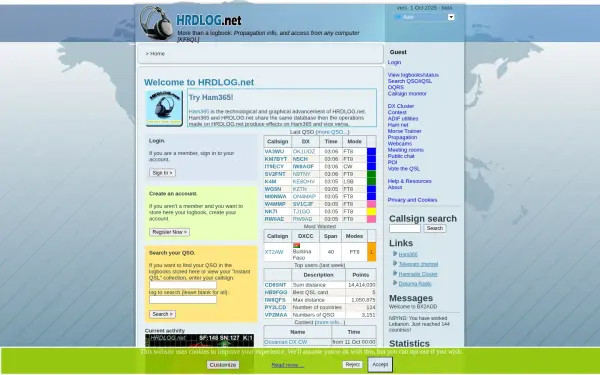Image resolution: width=600 pixels, height=375 pixels.
Task: Click the Current activity propagation banner
Action: 199,341
